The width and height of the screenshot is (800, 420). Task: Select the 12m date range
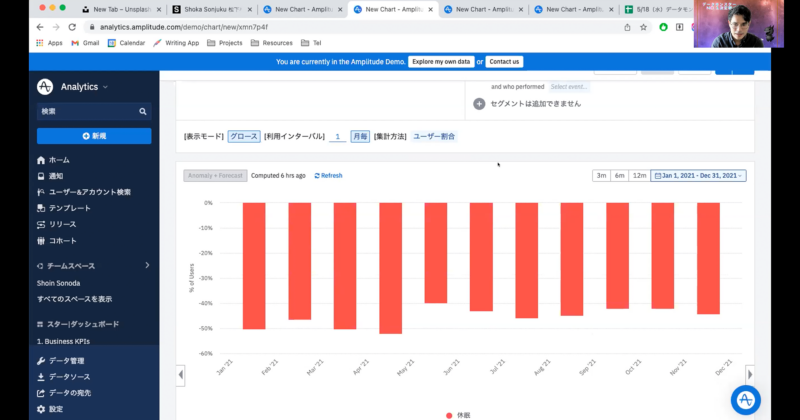(x=639, y=176)
